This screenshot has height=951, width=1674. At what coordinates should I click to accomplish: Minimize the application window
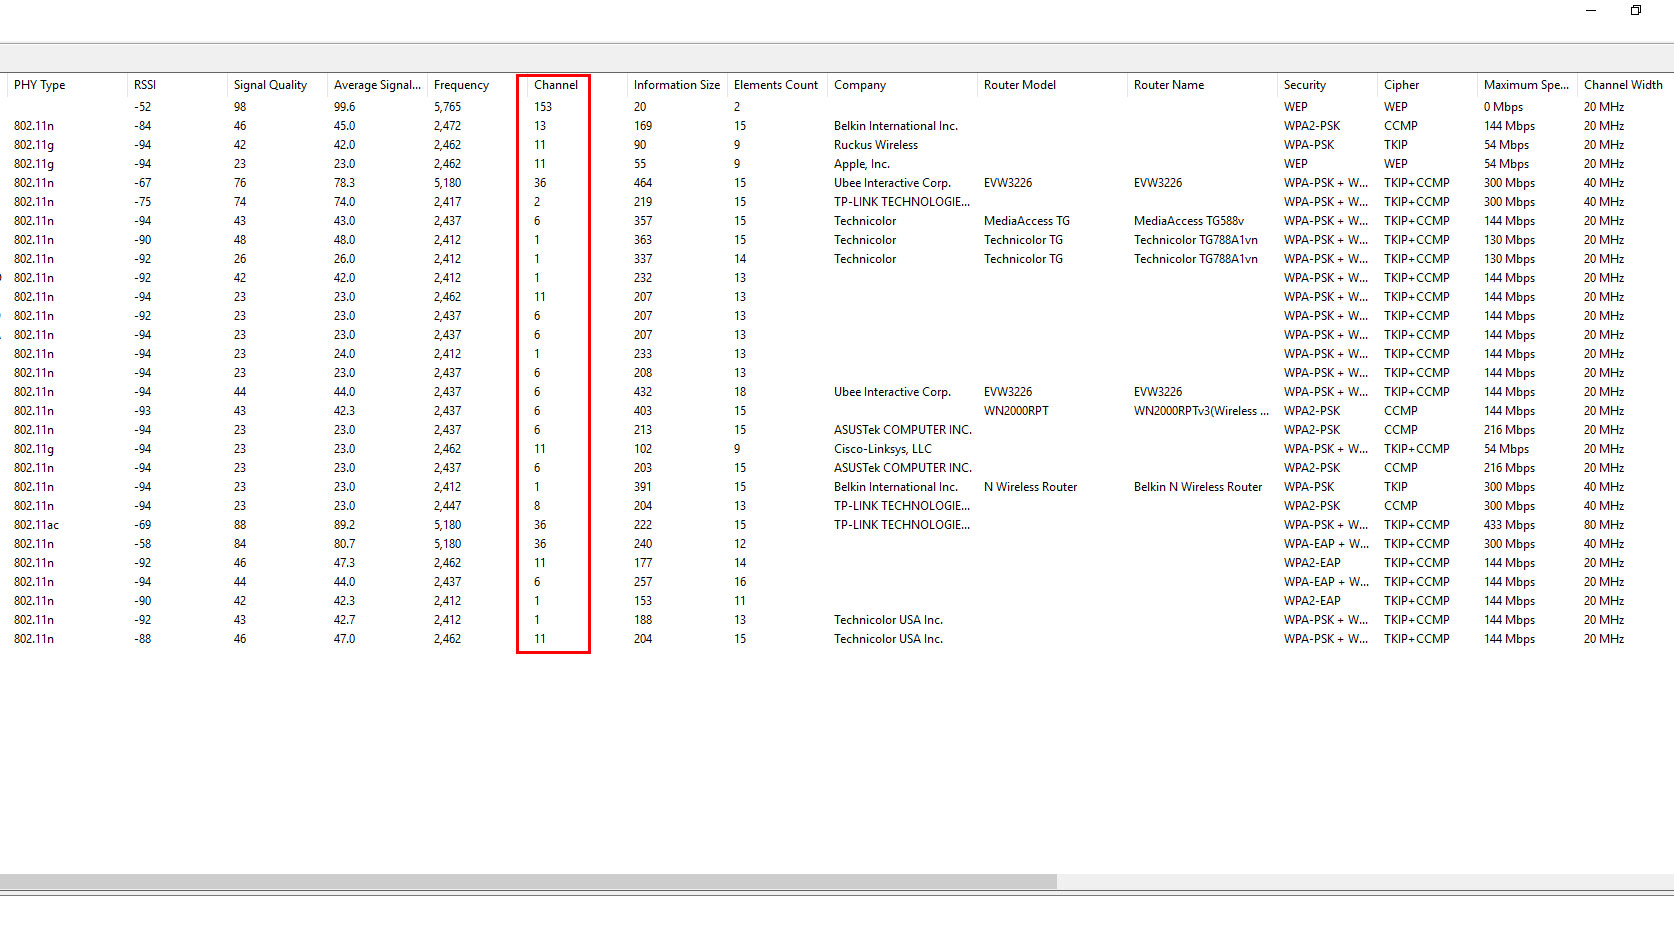pos(1590,10)
